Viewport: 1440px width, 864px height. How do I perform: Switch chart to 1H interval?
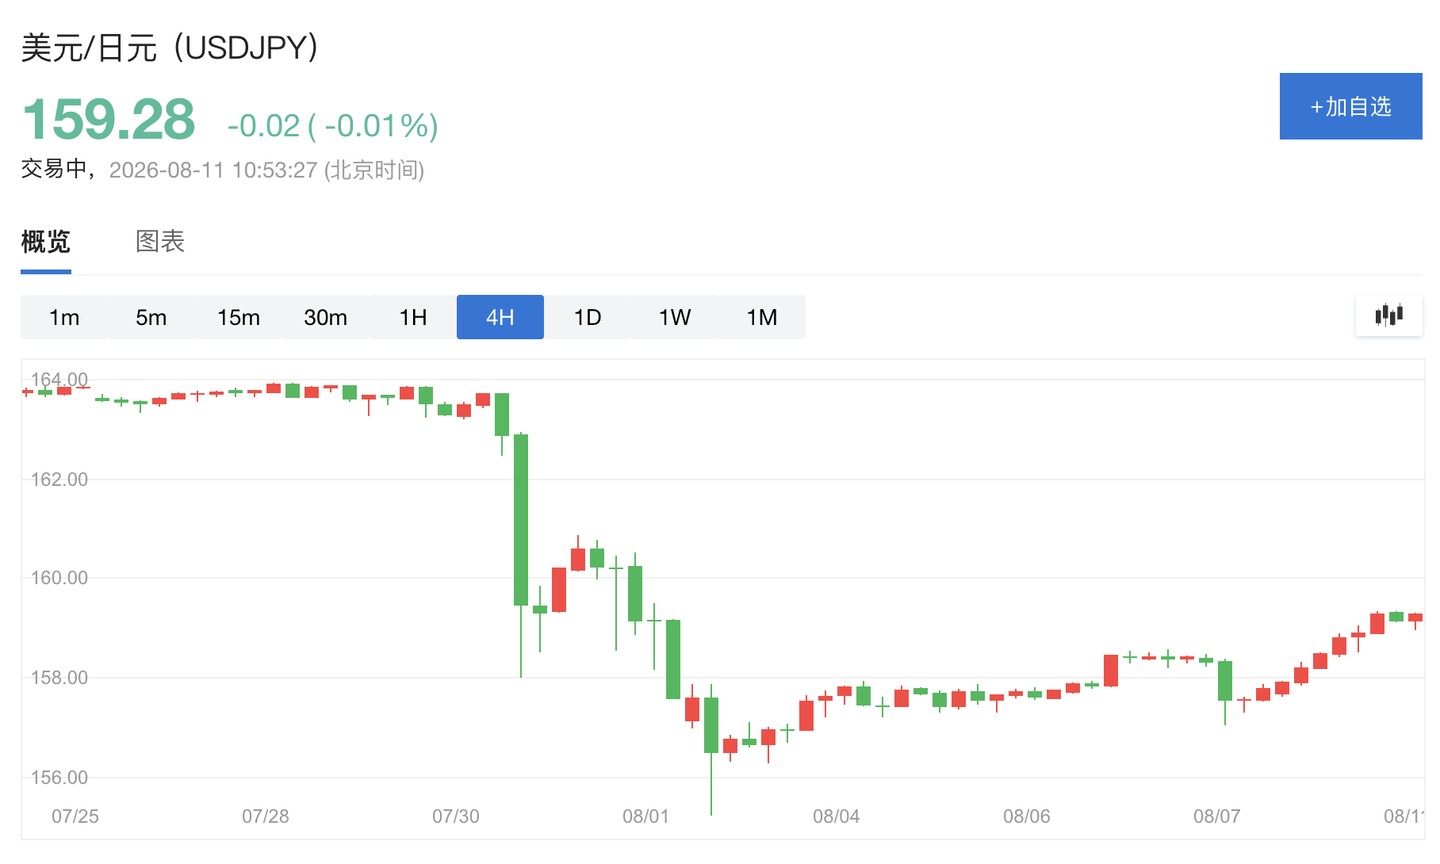[413, 317]
